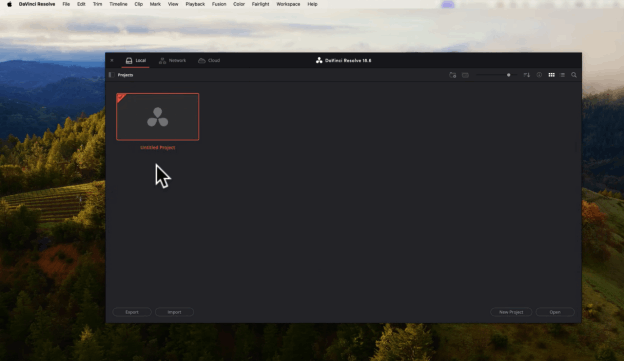Select the Network tab
Image resolution: width=624 pixels, height=362 pixels.
(172, 60)
